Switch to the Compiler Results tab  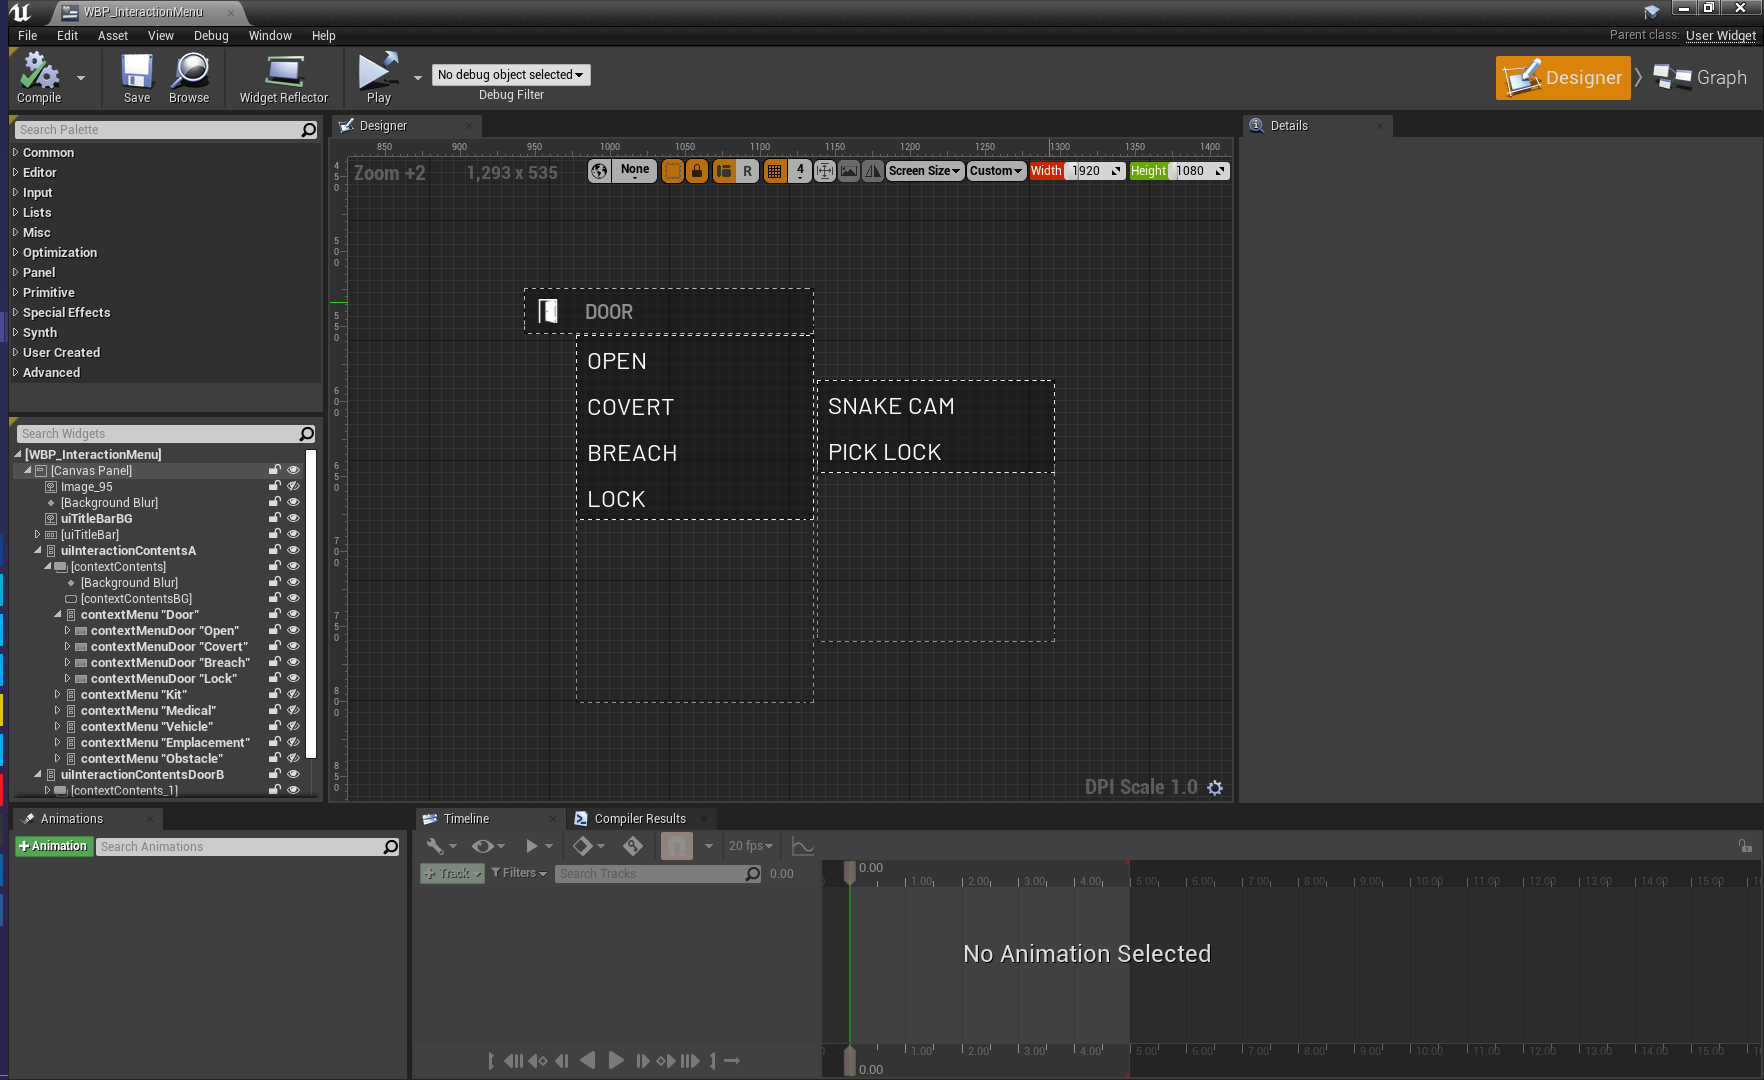pos(639,818)
